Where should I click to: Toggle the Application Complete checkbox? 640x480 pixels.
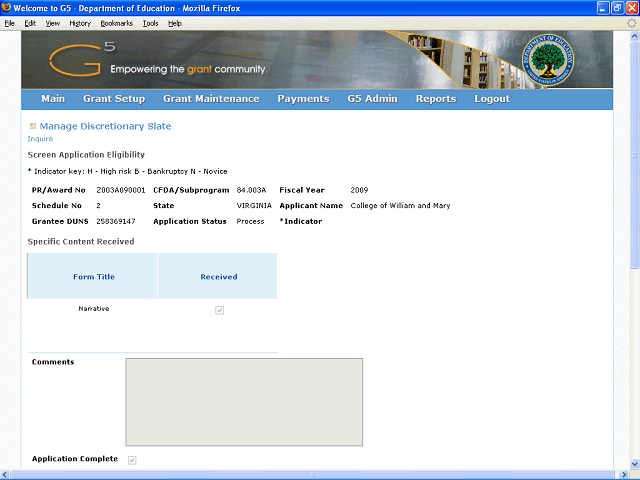[132, 460]
